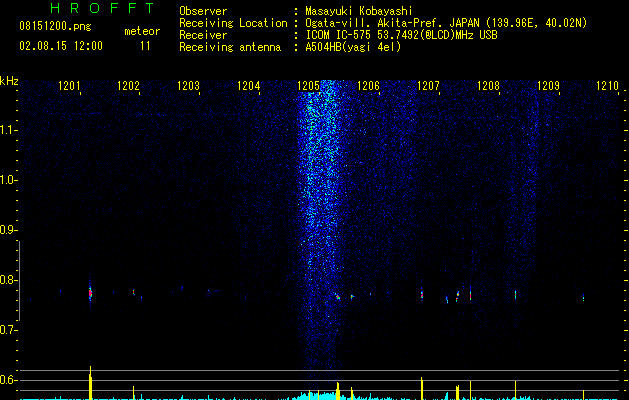Click the date stamp 02.08.15 12:00
The image size is (629, 400).
(x=61, y=46)
